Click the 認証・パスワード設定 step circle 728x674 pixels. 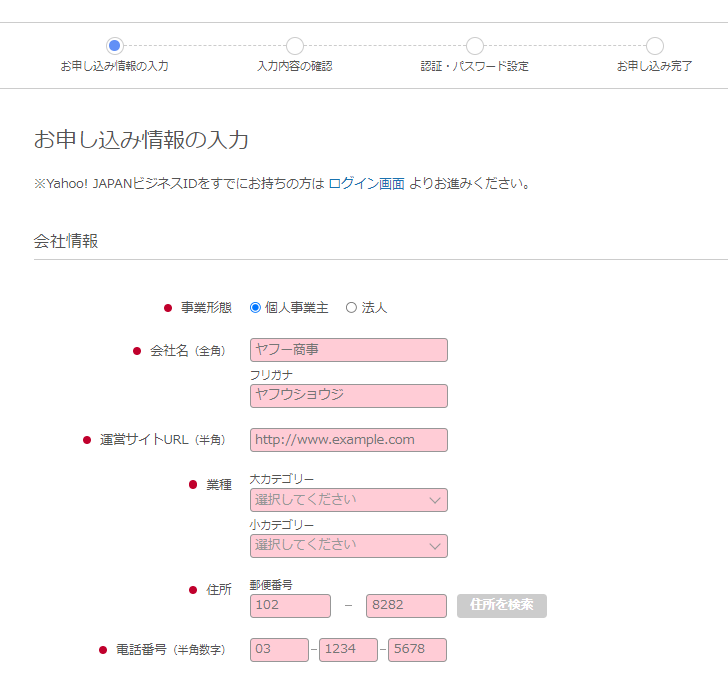475,46
